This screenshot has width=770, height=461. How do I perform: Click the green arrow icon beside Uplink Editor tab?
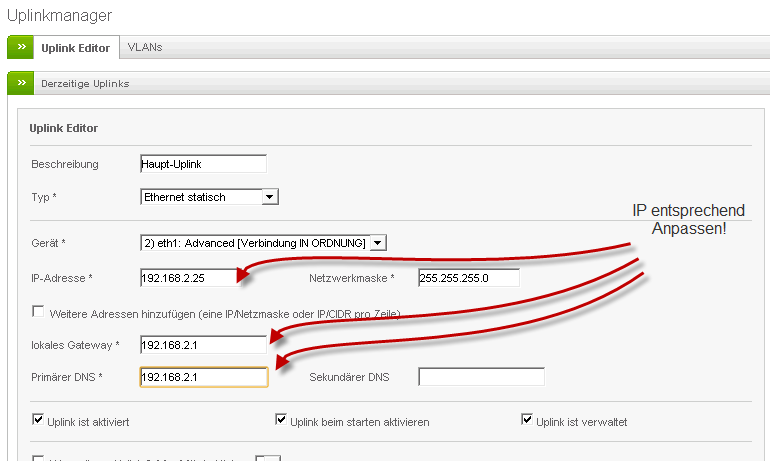point(21,47)
